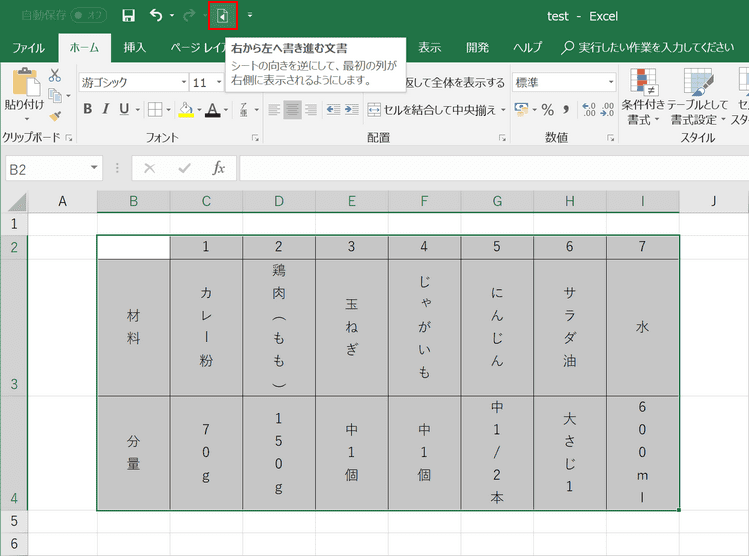Click the cell containing 600ml

tap(642, 453)
